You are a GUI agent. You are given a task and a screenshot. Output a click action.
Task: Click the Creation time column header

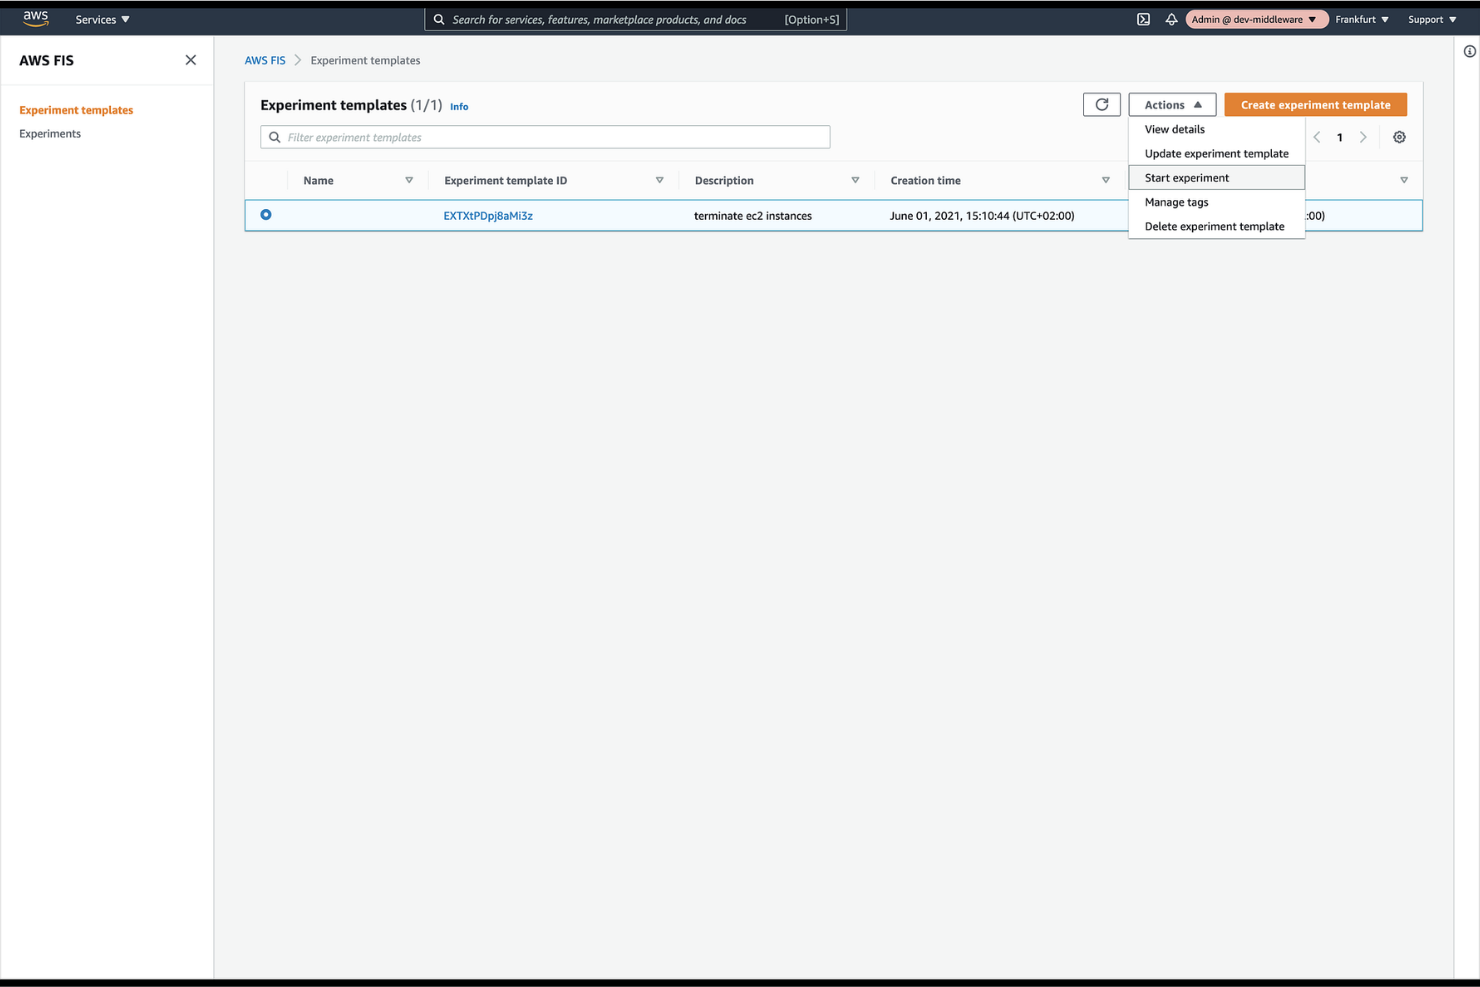tap(925, 180)
